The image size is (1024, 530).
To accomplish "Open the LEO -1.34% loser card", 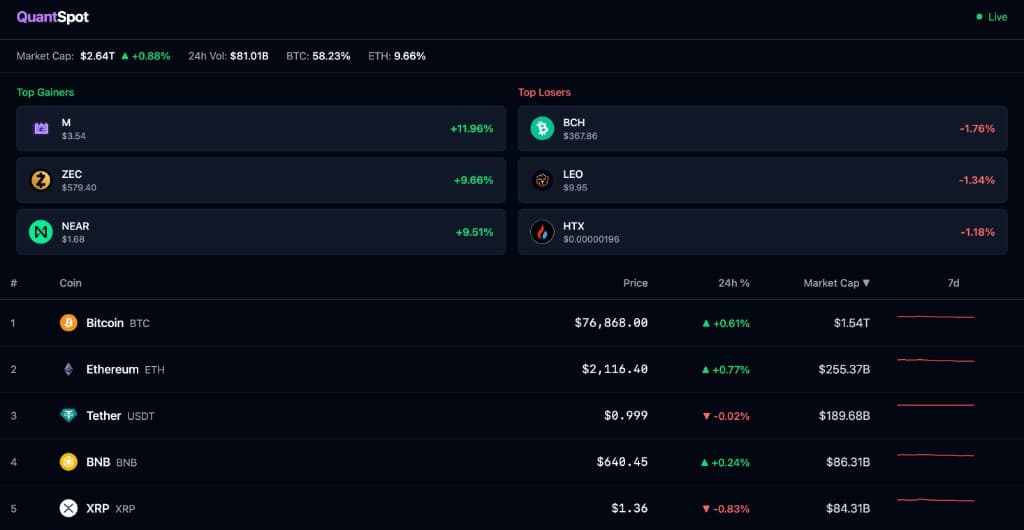I will tap(763, 180).
